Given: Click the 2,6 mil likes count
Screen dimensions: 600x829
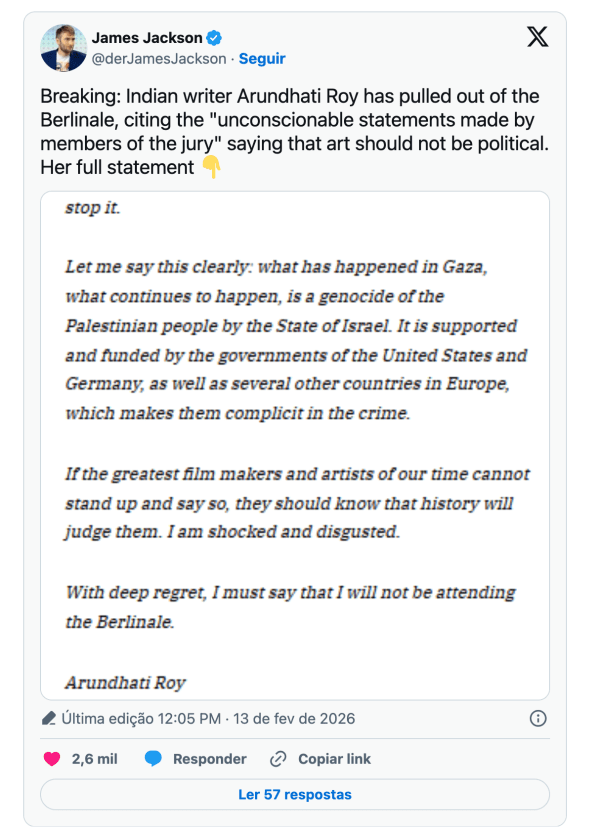Looking at the screenshot, I should click(x=94, y=759).
